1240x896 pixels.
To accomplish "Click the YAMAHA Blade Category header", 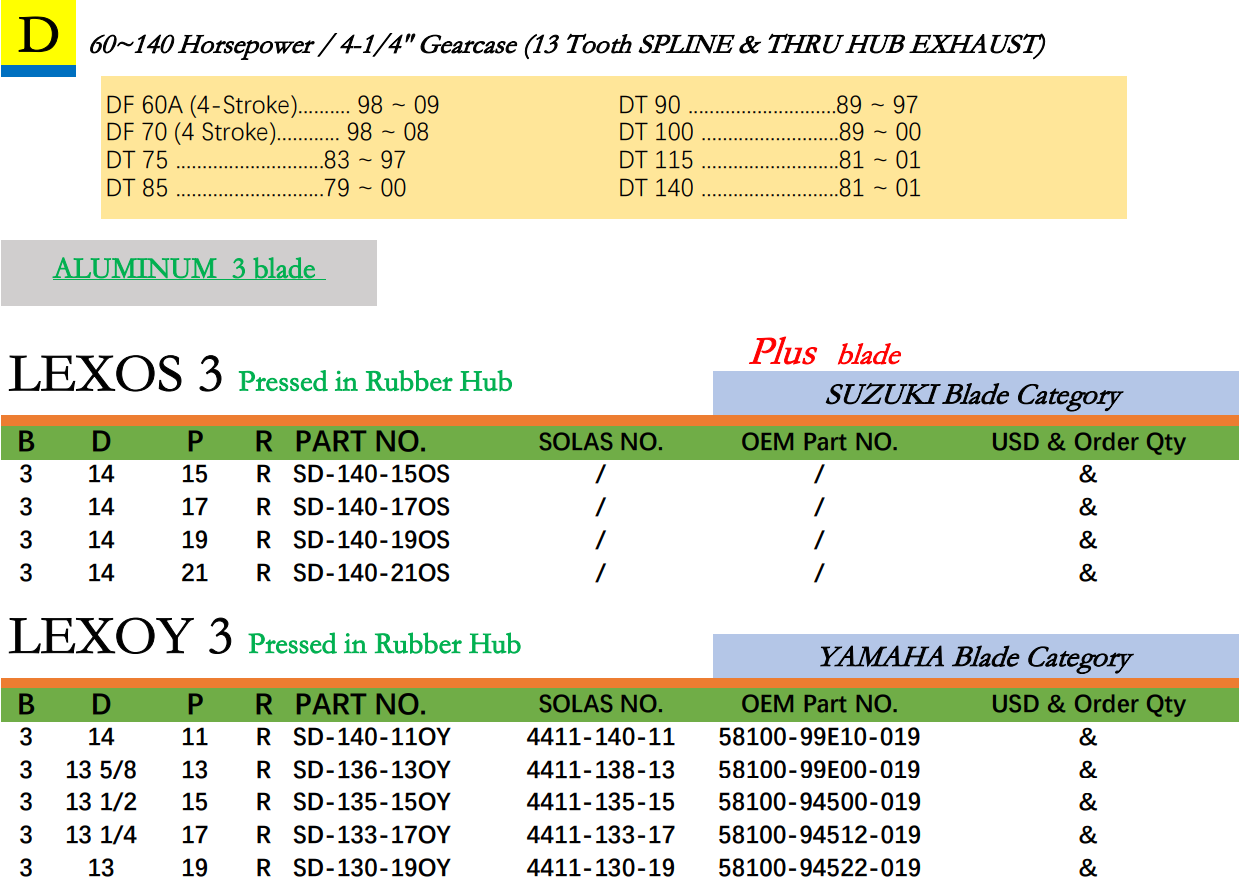I will pyautogui.click(x=975, y=656).
